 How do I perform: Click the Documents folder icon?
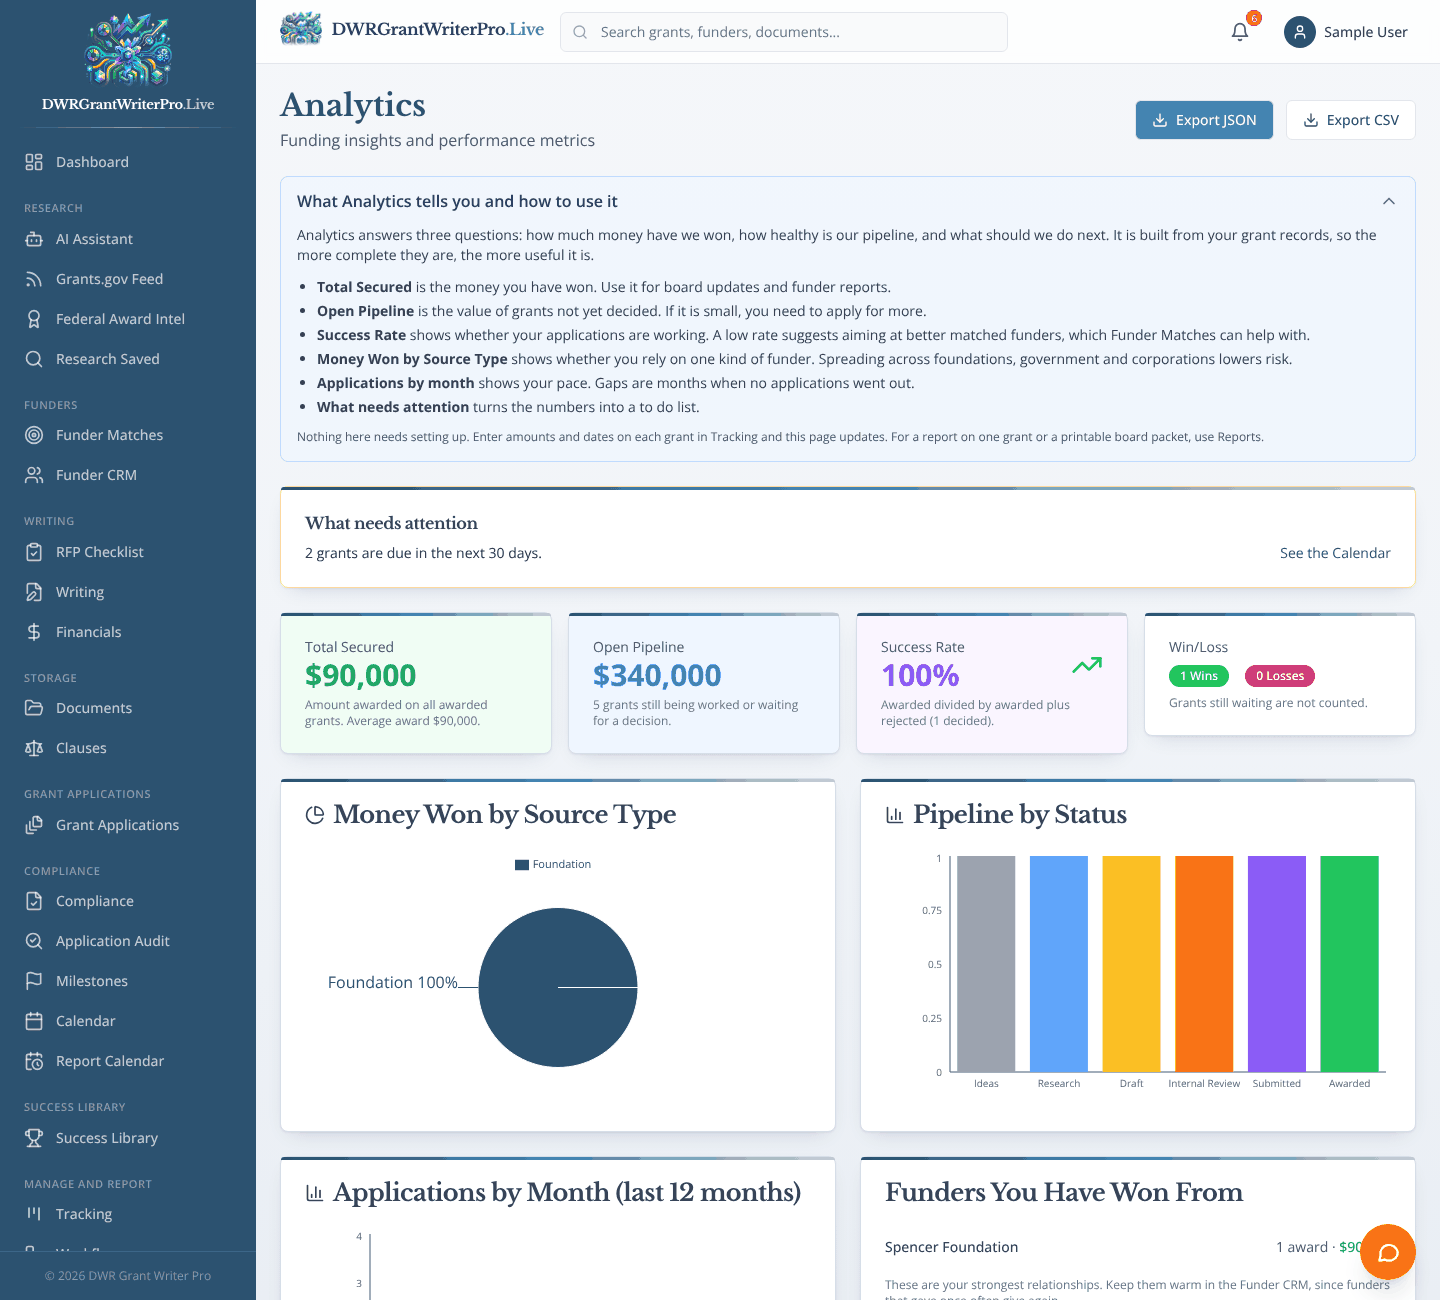34,708
